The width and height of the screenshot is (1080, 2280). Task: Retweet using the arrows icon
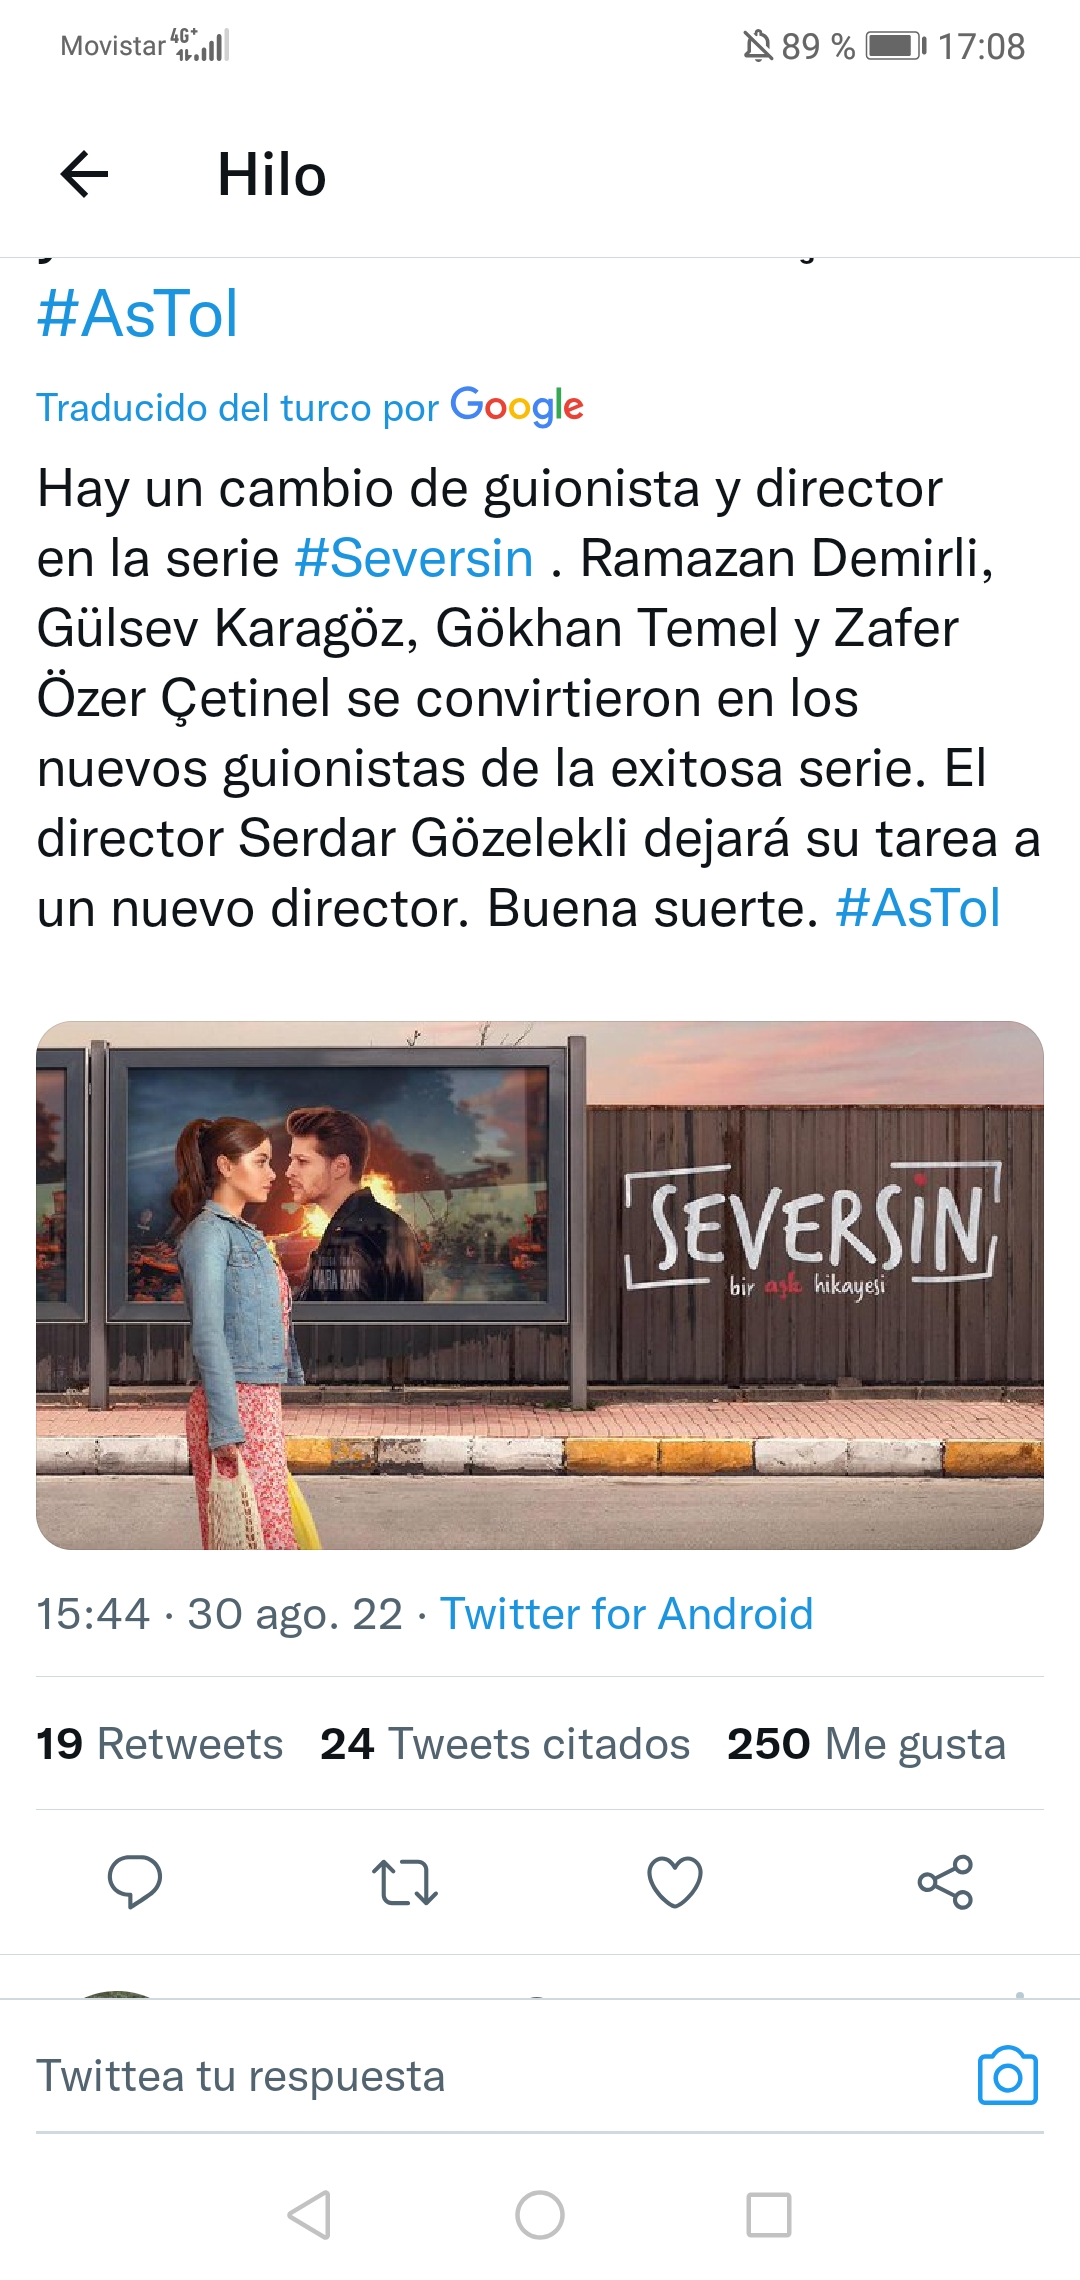[x=405, y=1882]
